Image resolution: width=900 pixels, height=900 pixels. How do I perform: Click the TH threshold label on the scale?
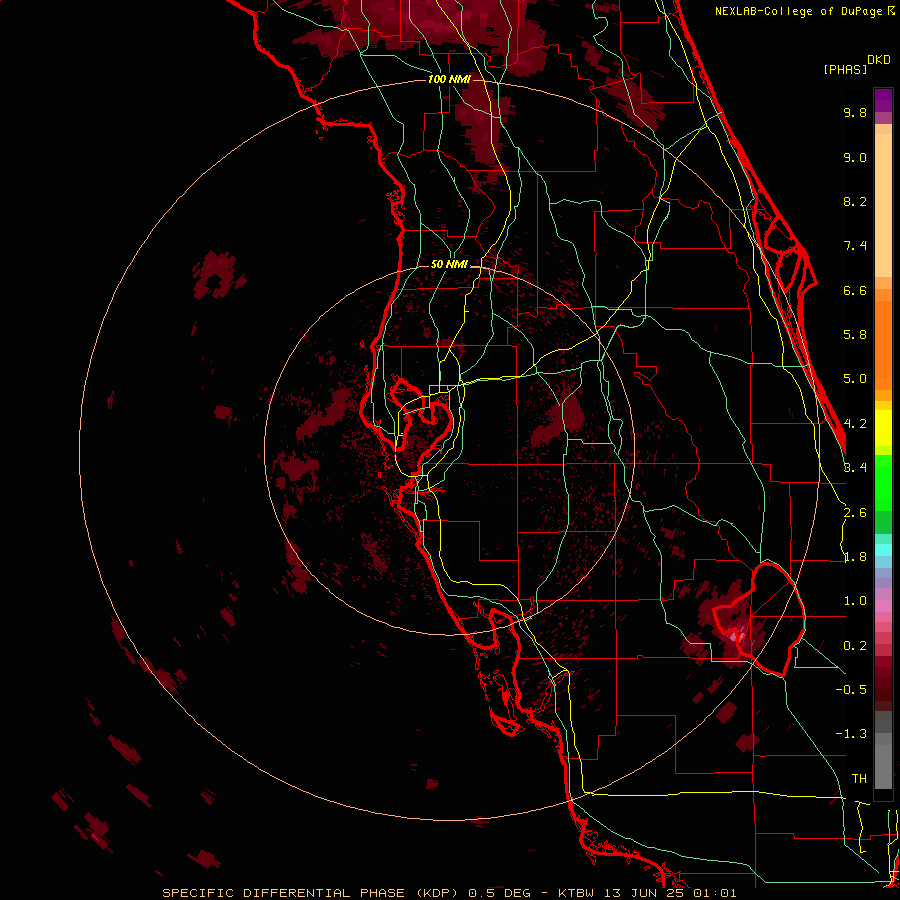(859, 779)
